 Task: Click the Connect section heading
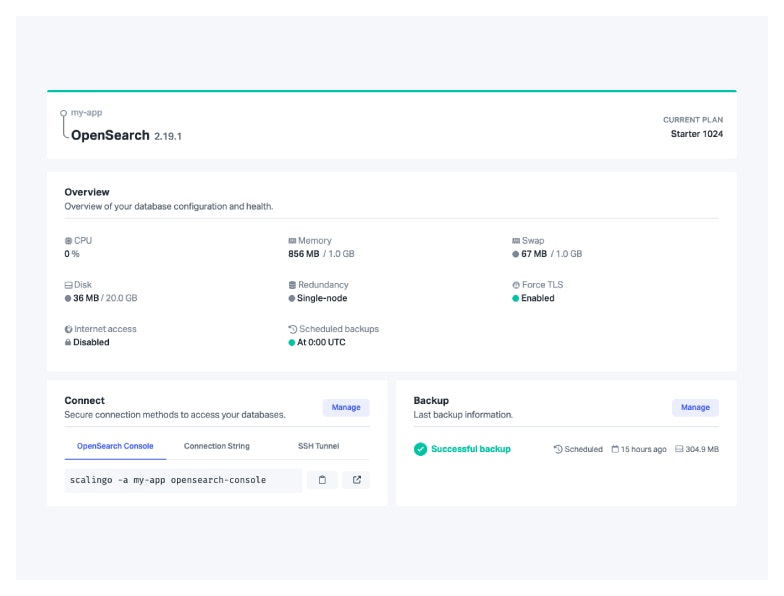tap(84, 400)
